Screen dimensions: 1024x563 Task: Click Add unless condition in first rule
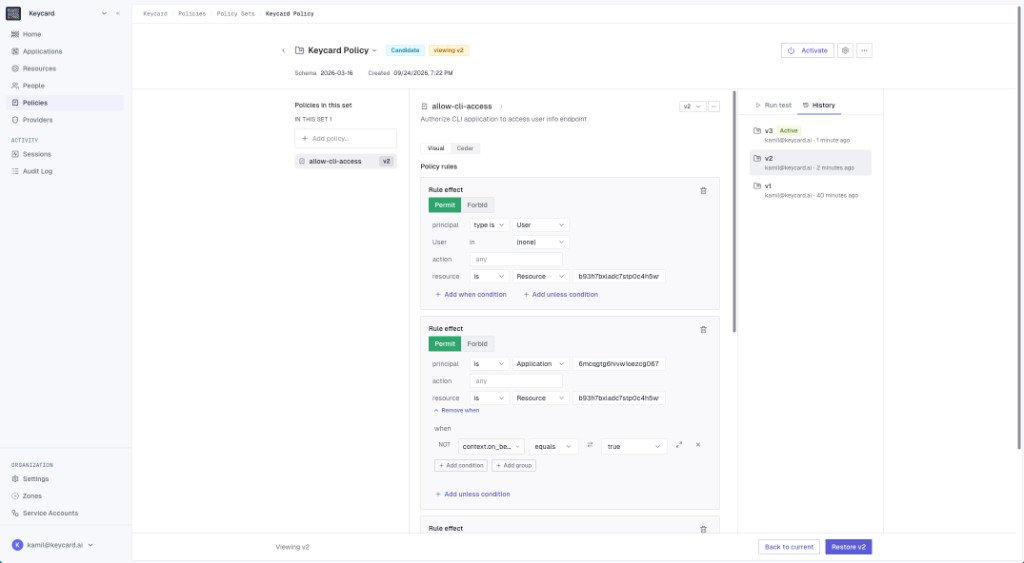click(561, 295)
